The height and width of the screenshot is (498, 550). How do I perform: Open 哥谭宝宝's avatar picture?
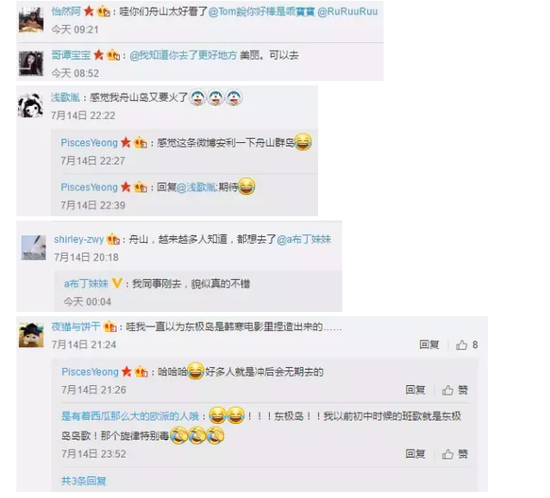tap(31, 63)
